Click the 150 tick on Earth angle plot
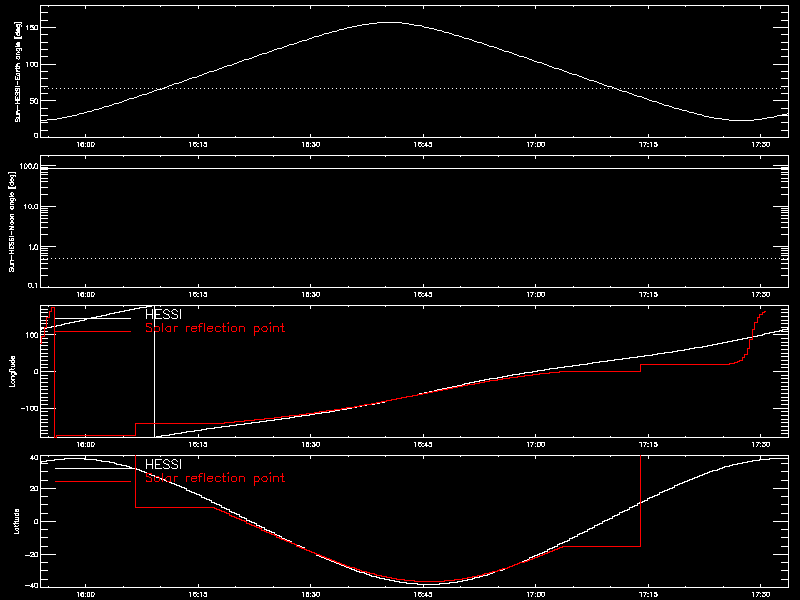This screenshot has height=600, width=800. [x=32, y=28]
